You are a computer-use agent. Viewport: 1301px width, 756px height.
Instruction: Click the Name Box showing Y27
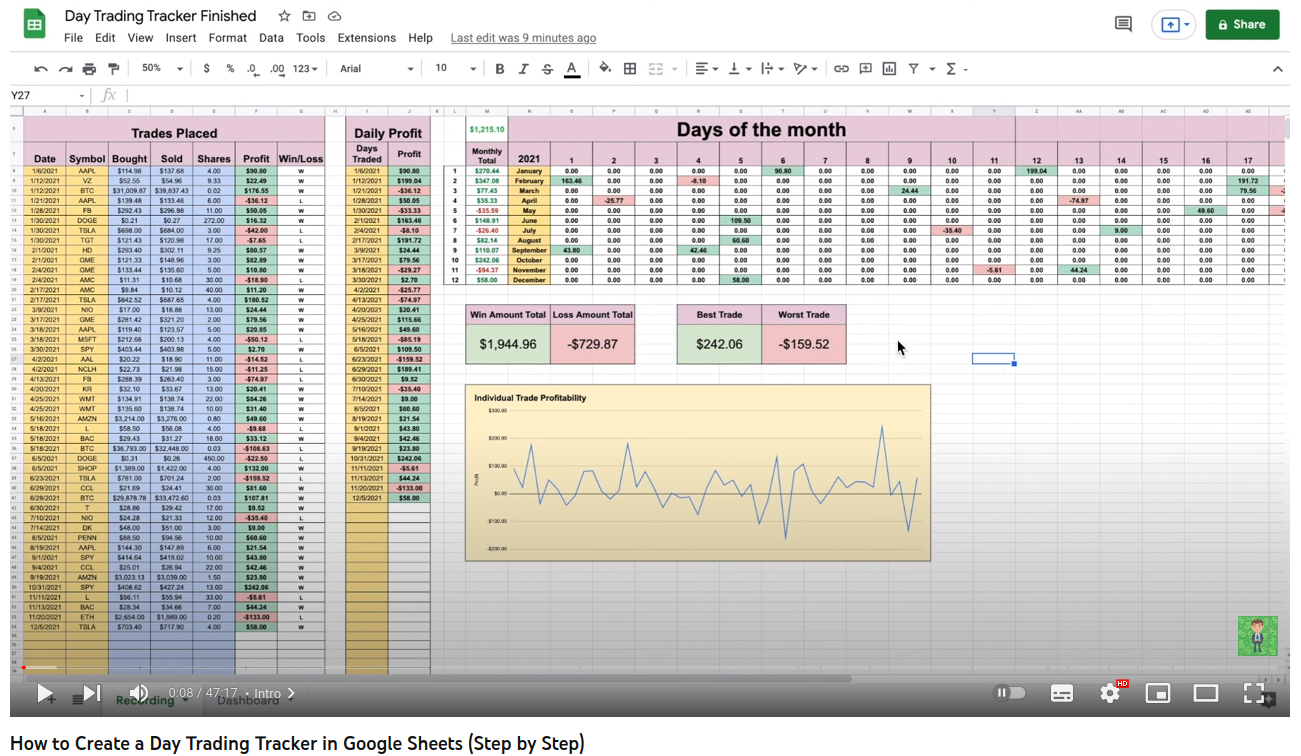(48, 95)
